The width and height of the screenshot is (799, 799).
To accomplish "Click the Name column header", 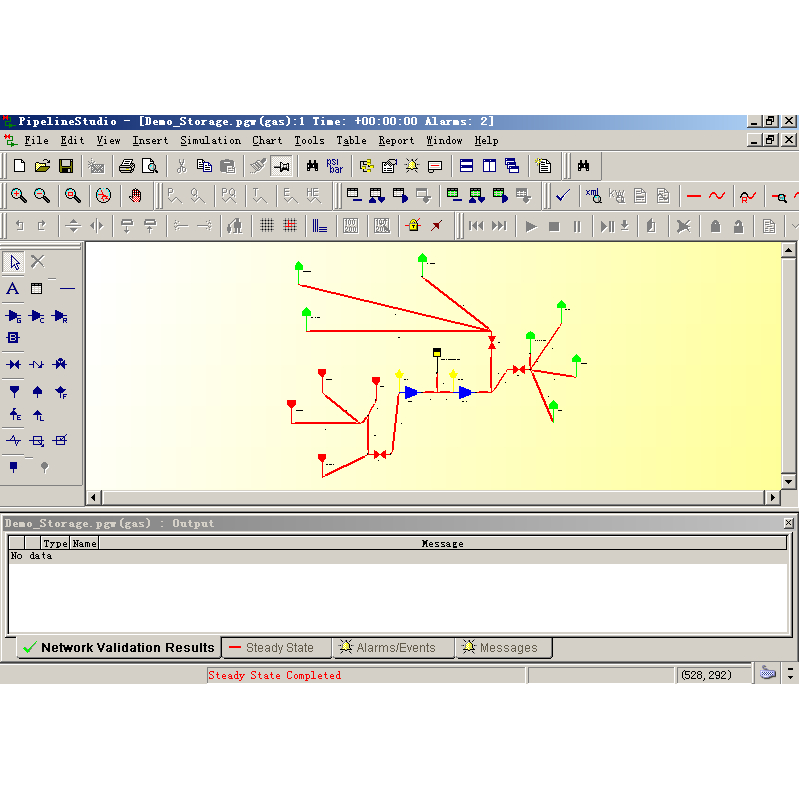I will point(84,544).
